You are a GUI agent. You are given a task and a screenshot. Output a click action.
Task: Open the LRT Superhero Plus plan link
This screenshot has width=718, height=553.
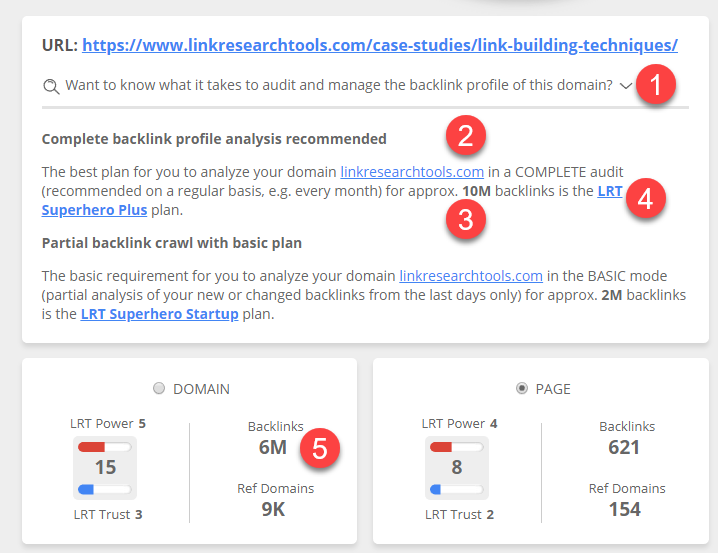pos(94,210)
